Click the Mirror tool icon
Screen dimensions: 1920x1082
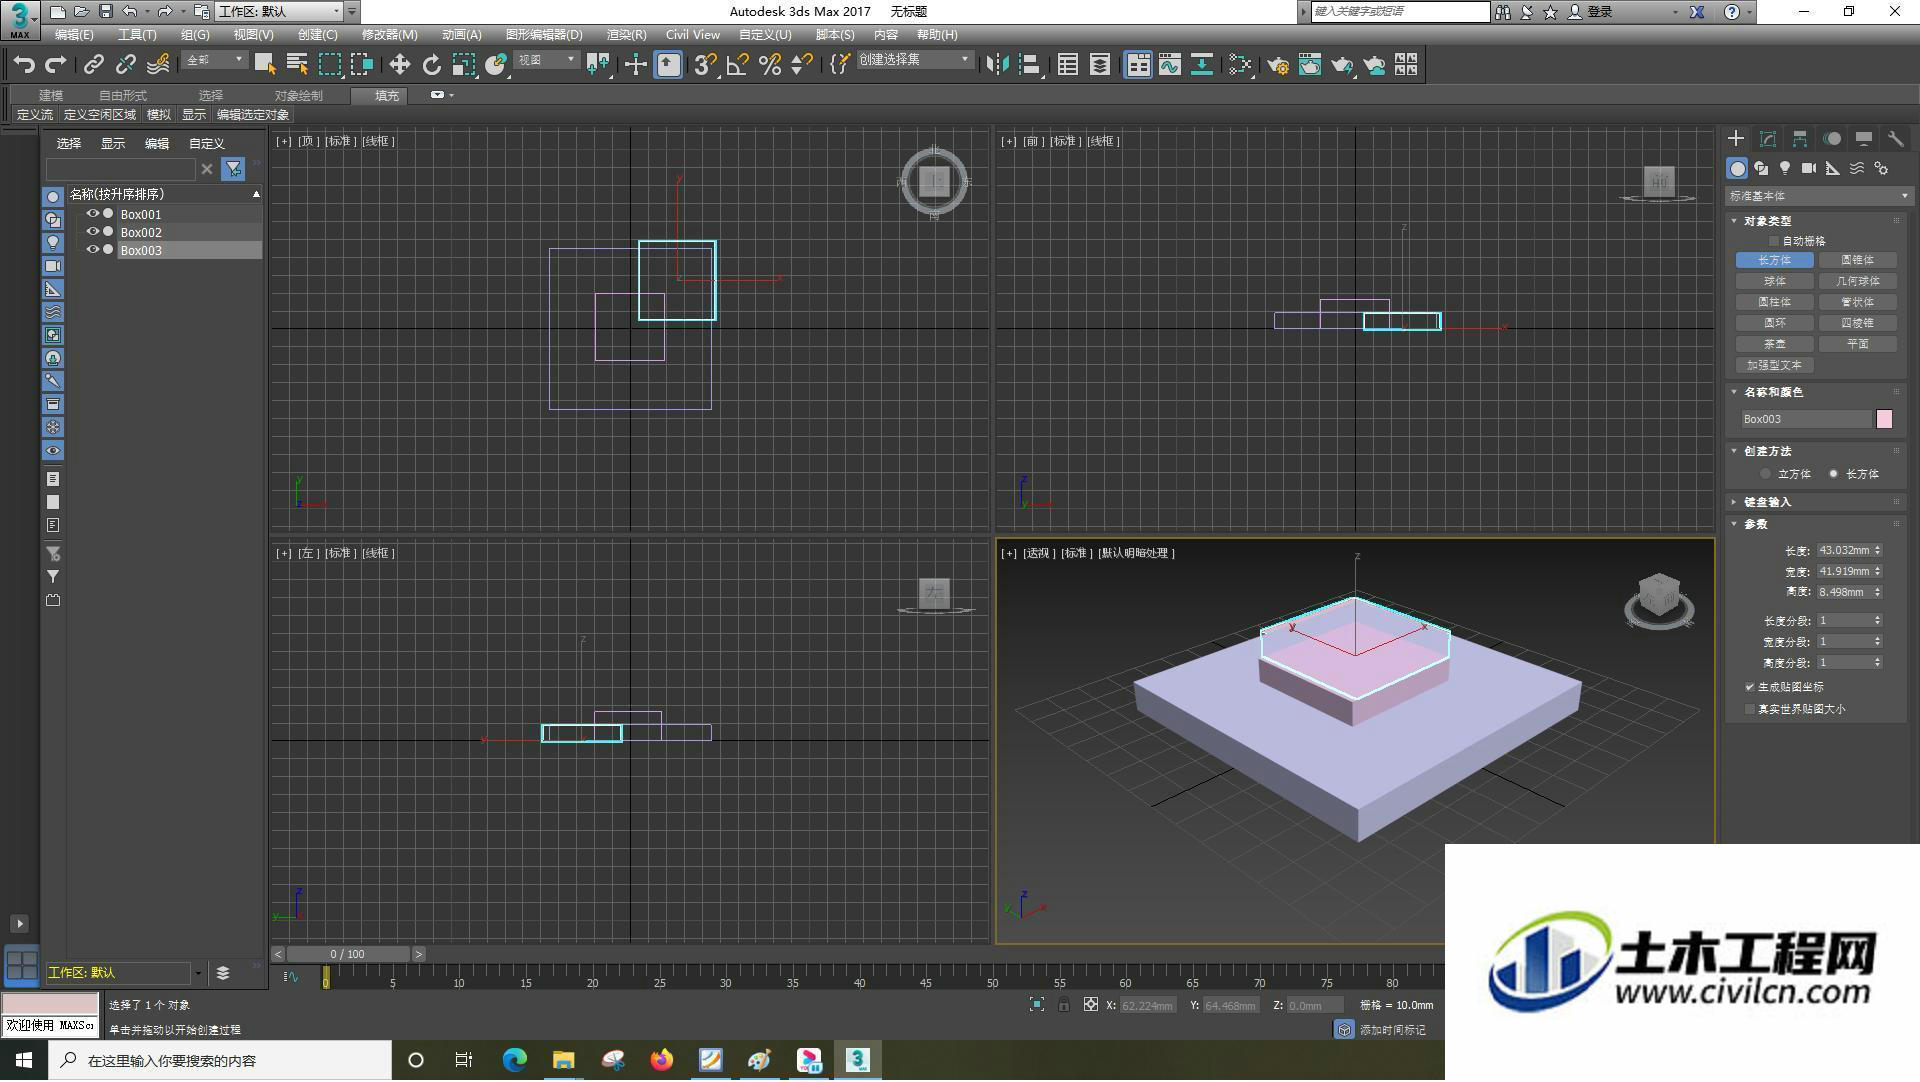click(997, 65)
